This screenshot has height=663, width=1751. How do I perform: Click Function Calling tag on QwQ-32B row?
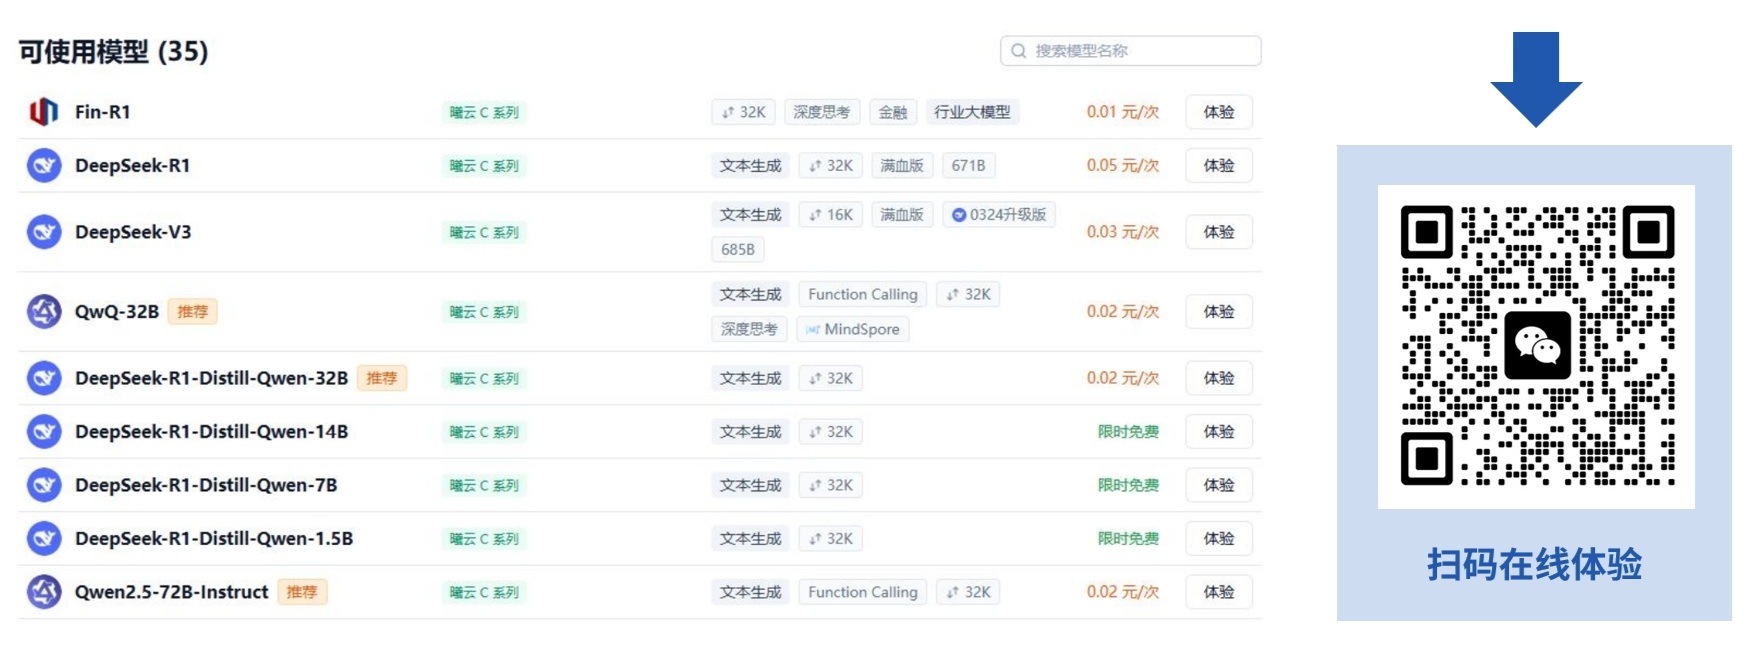863,294
